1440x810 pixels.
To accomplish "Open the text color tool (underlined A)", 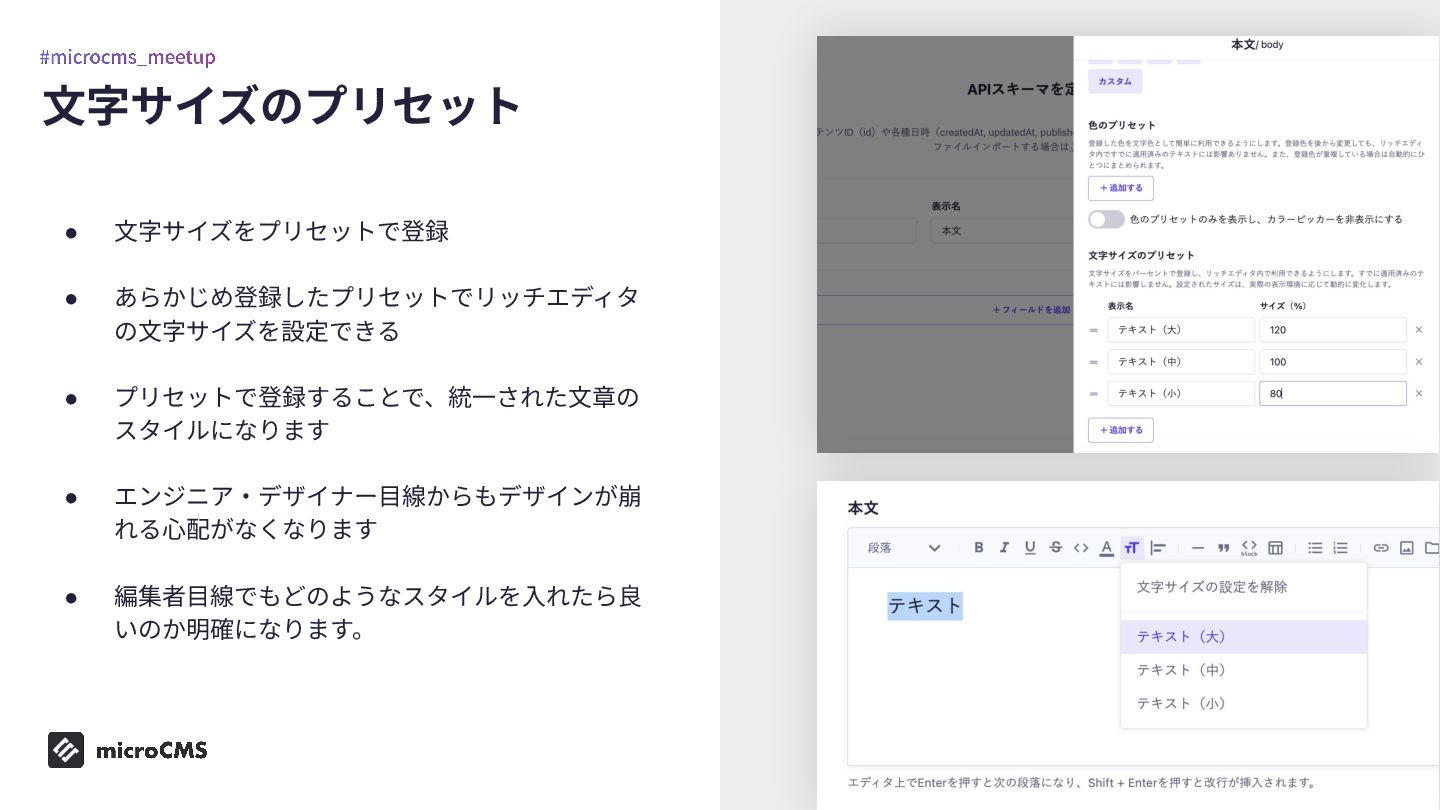I will pyautogui.click(x=1106, y=548).
